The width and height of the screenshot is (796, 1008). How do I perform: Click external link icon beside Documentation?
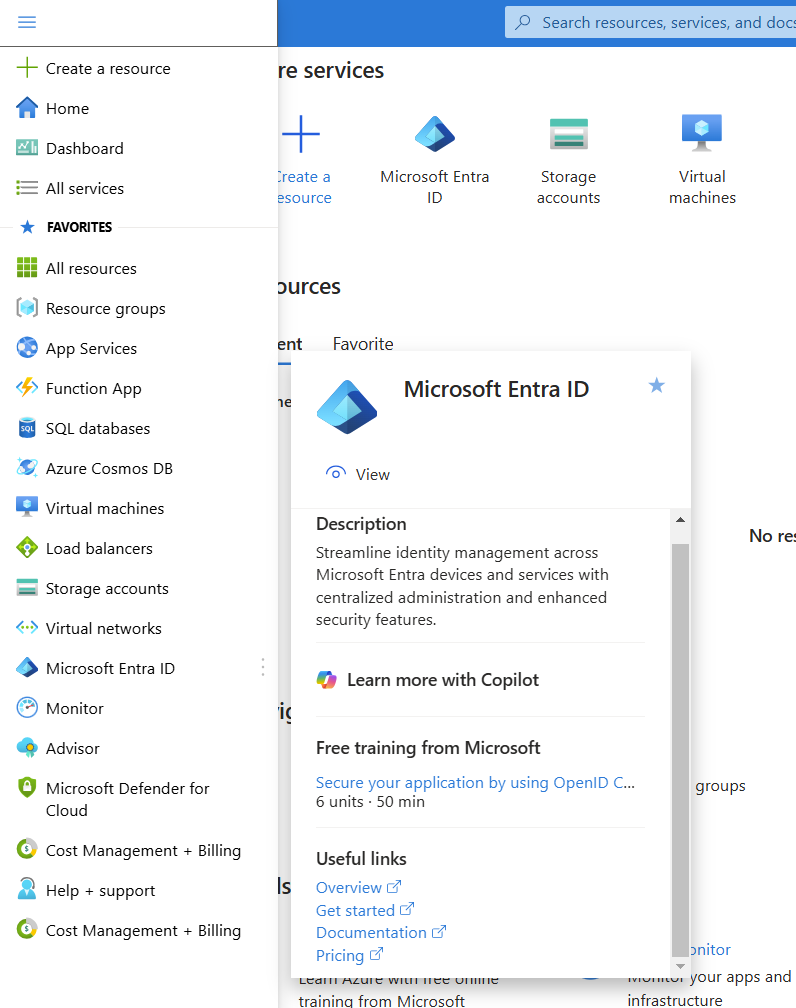coord(439,932)
